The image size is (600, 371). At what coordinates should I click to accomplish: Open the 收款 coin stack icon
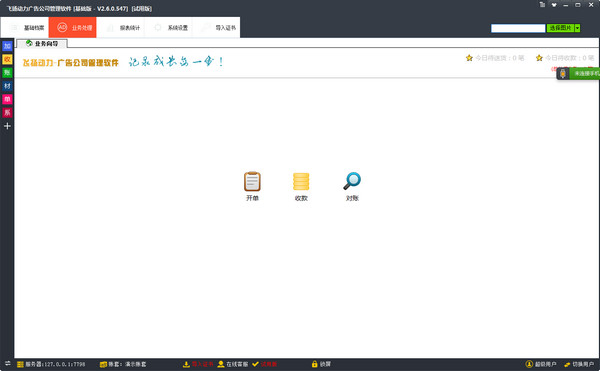click(301, 182)
